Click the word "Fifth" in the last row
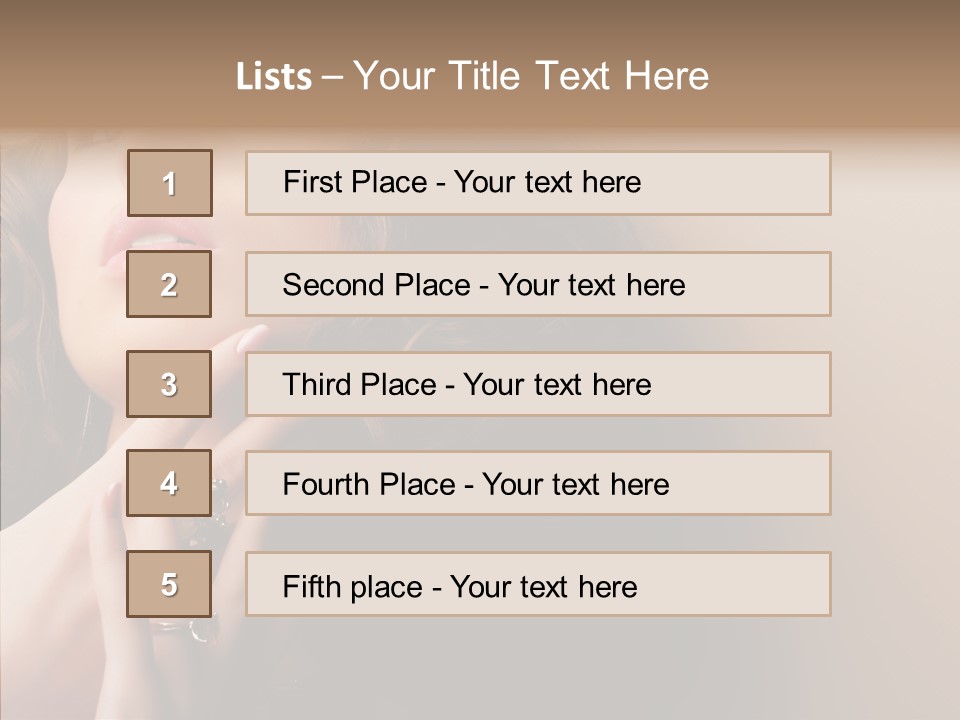The height and width of the screenshot is (720, 960). 312,586
